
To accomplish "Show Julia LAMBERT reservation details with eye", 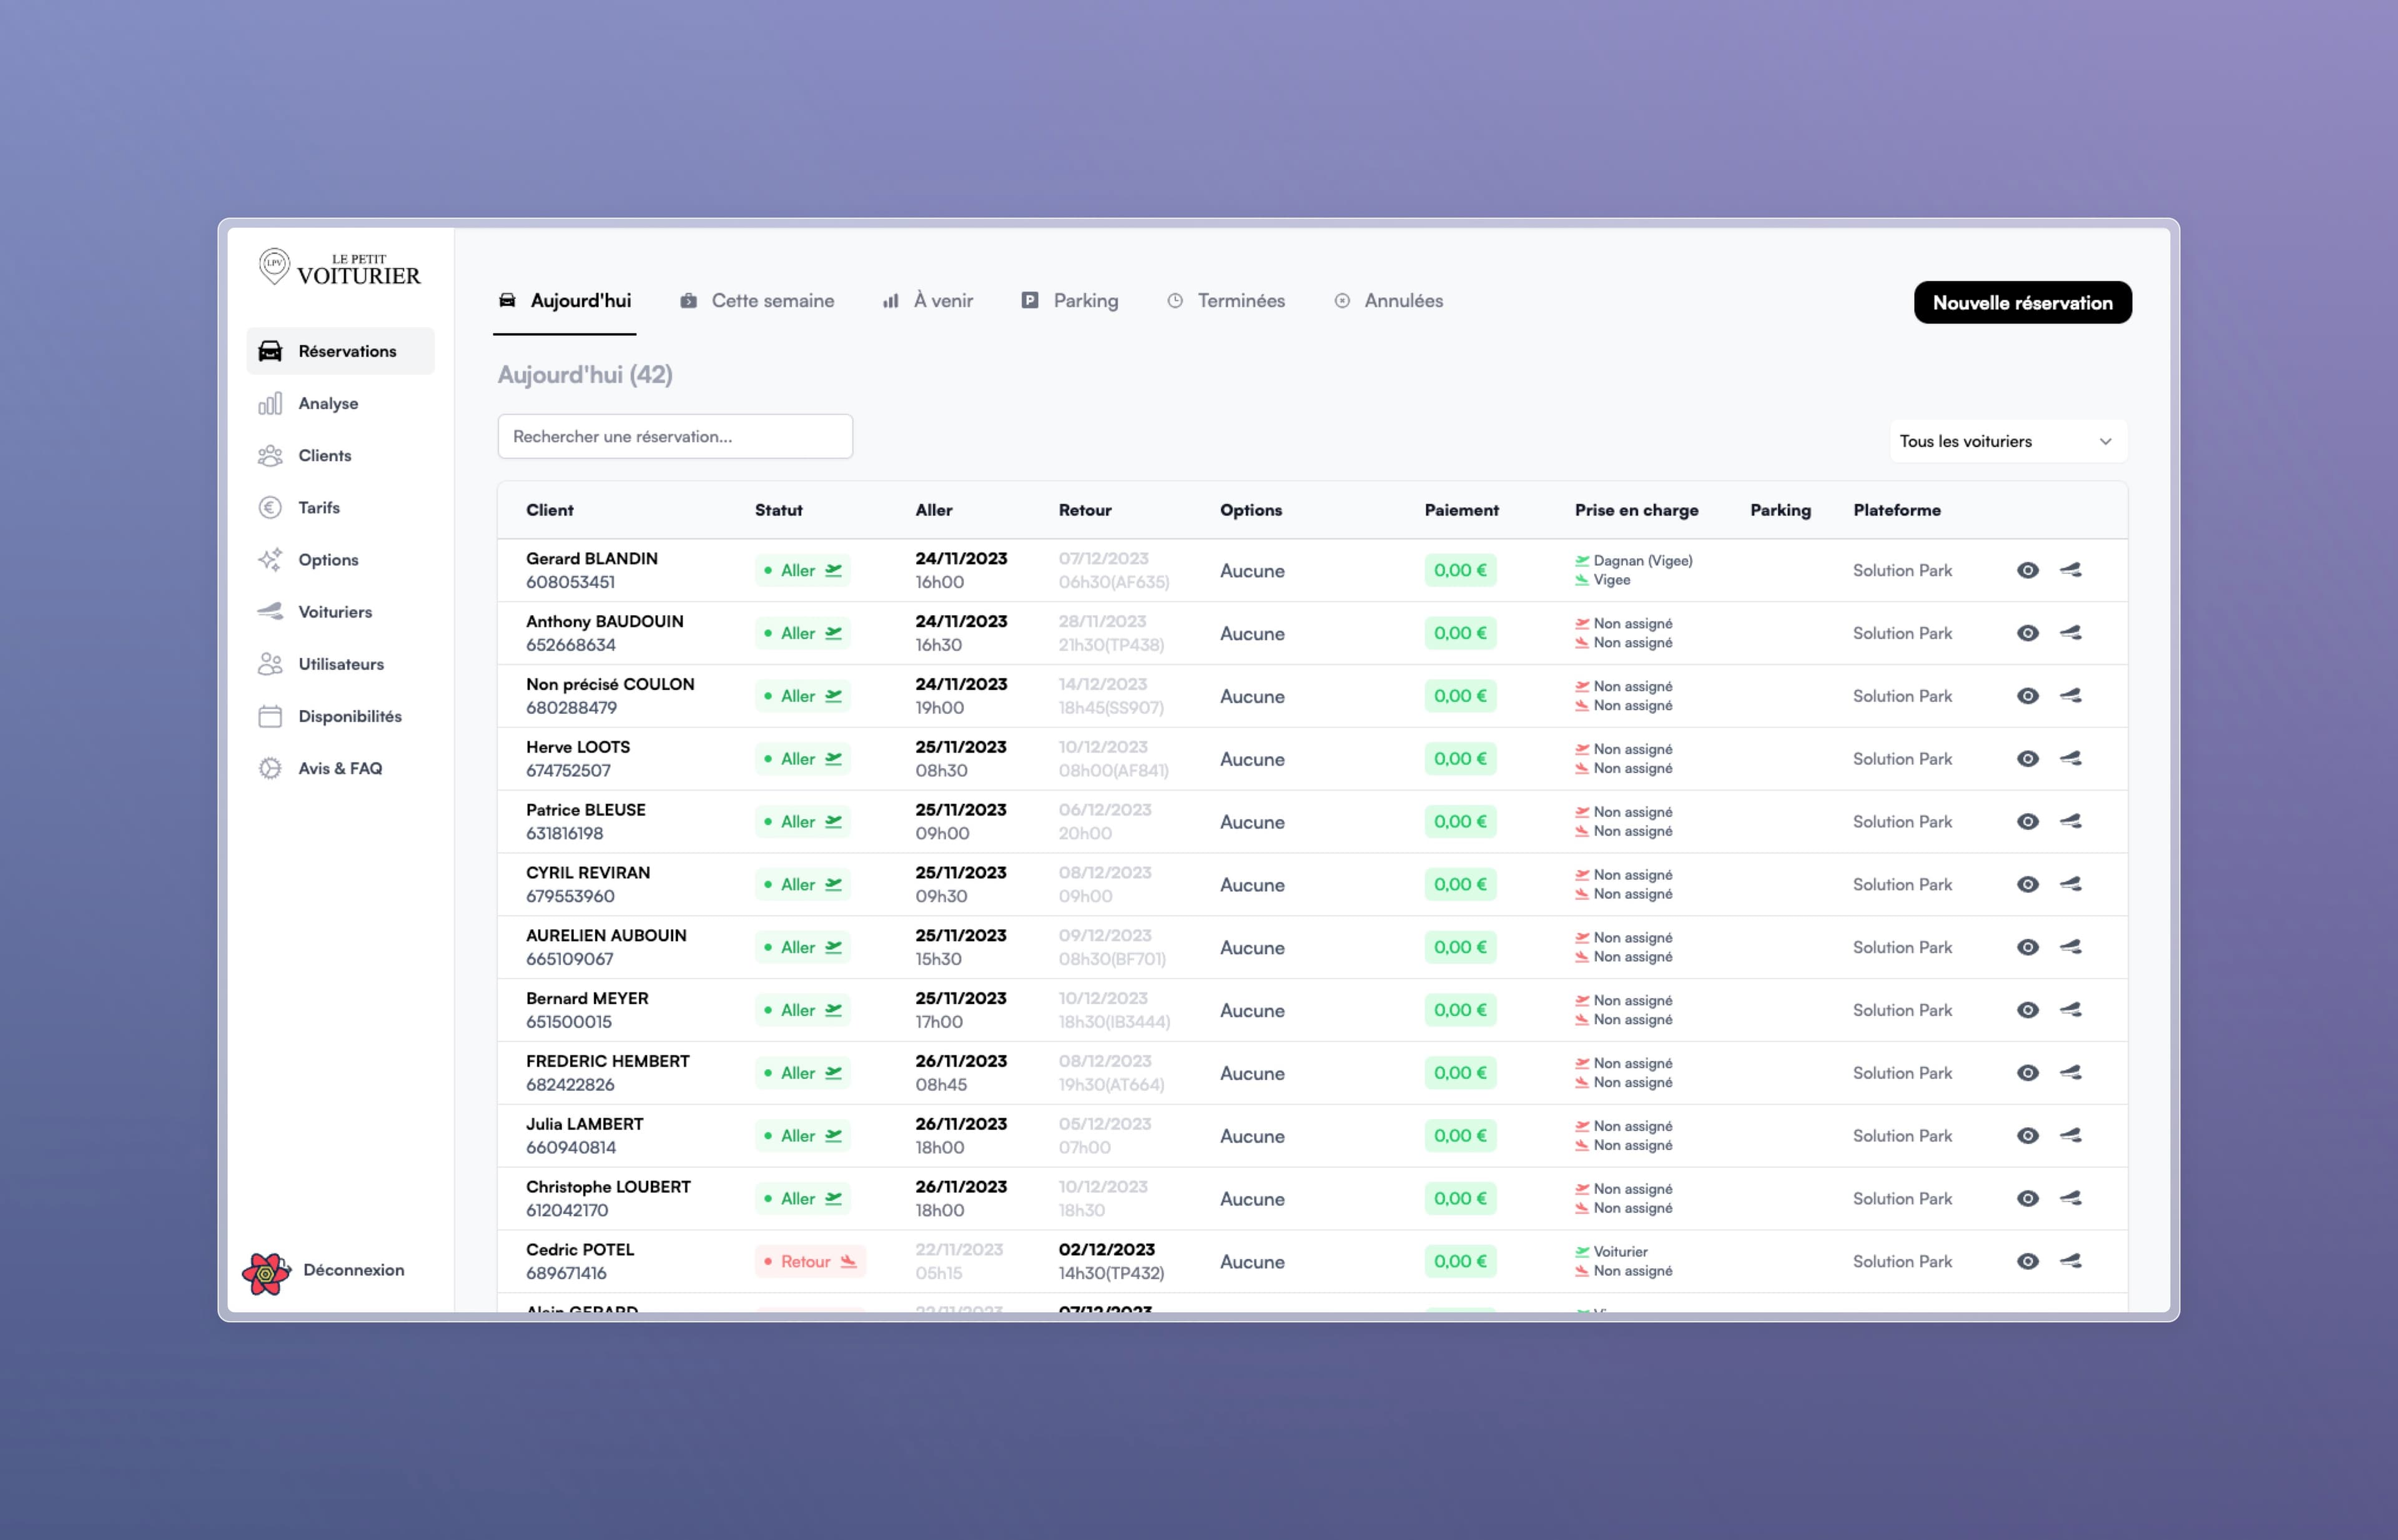I will (2027, 1135).
